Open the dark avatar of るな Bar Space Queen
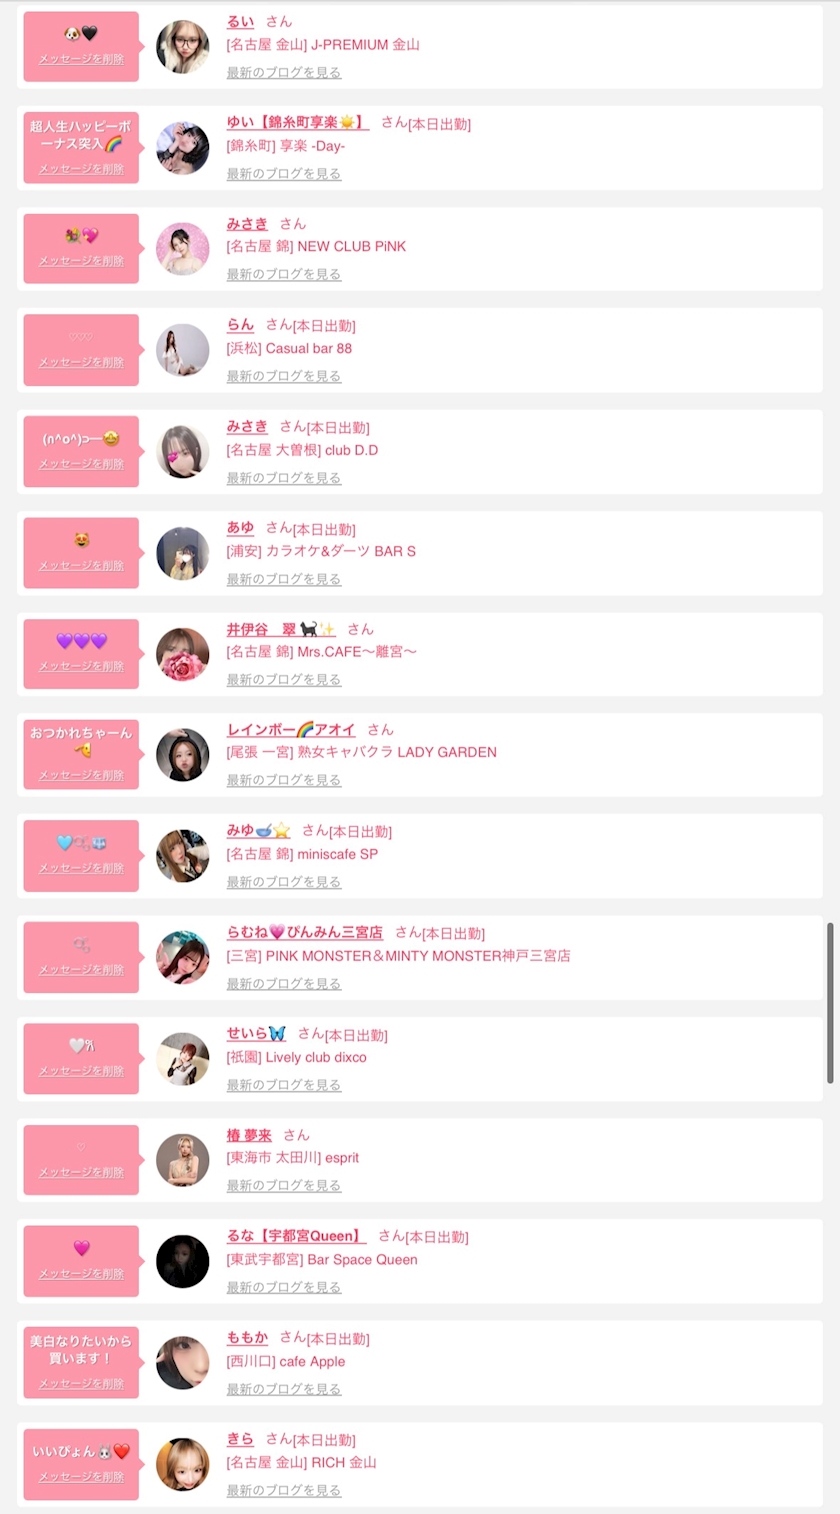The height and width of the screenshot is (1514, 840). point(183,1261)
